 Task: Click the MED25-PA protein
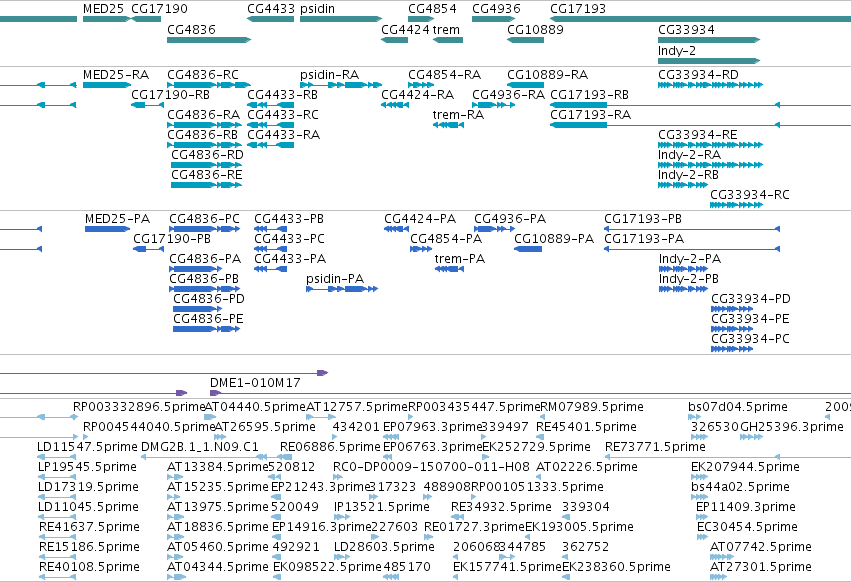(117, 219)
